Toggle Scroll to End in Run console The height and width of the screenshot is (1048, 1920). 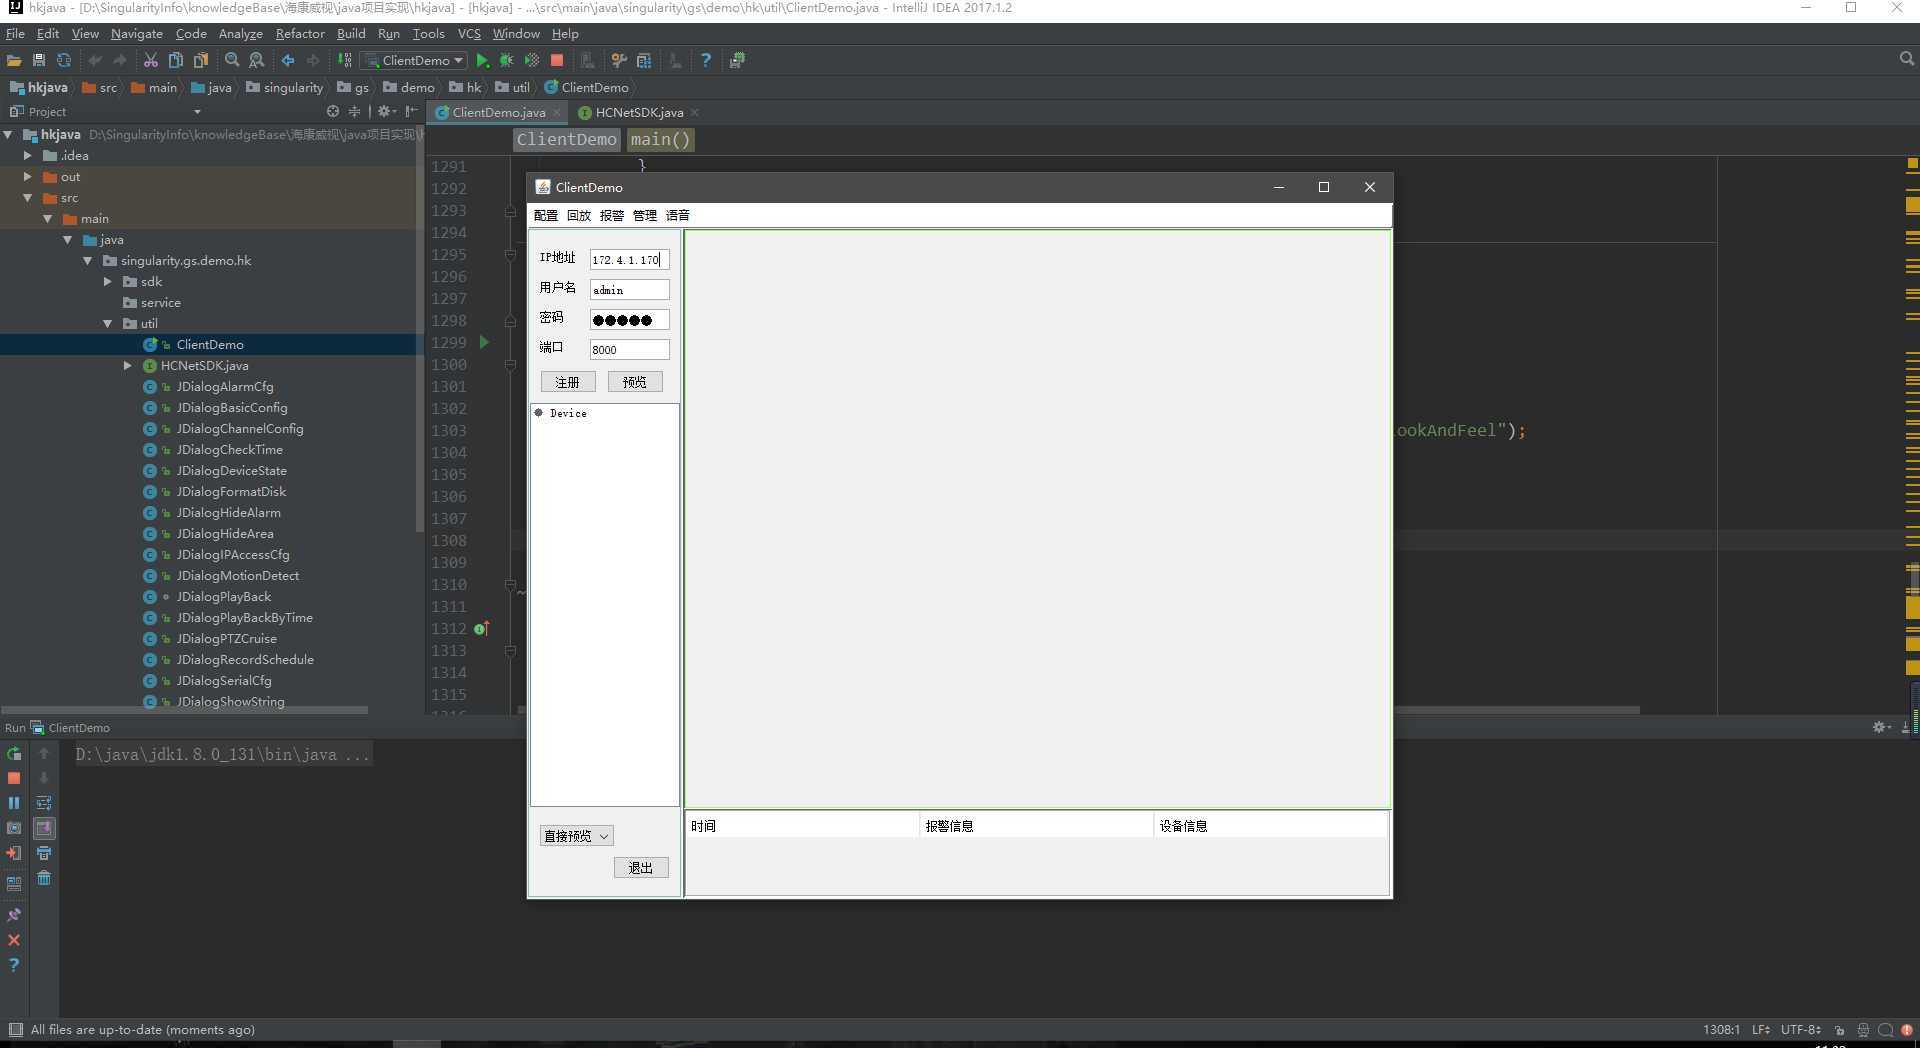44,828
